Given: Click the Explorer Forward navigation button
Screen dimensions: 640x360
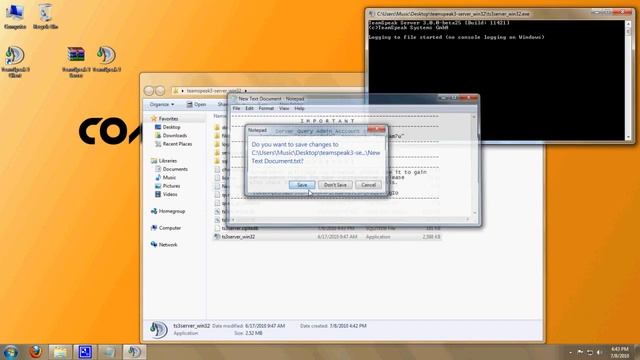Looking at the screenshot, I should [x=160, y=91].
